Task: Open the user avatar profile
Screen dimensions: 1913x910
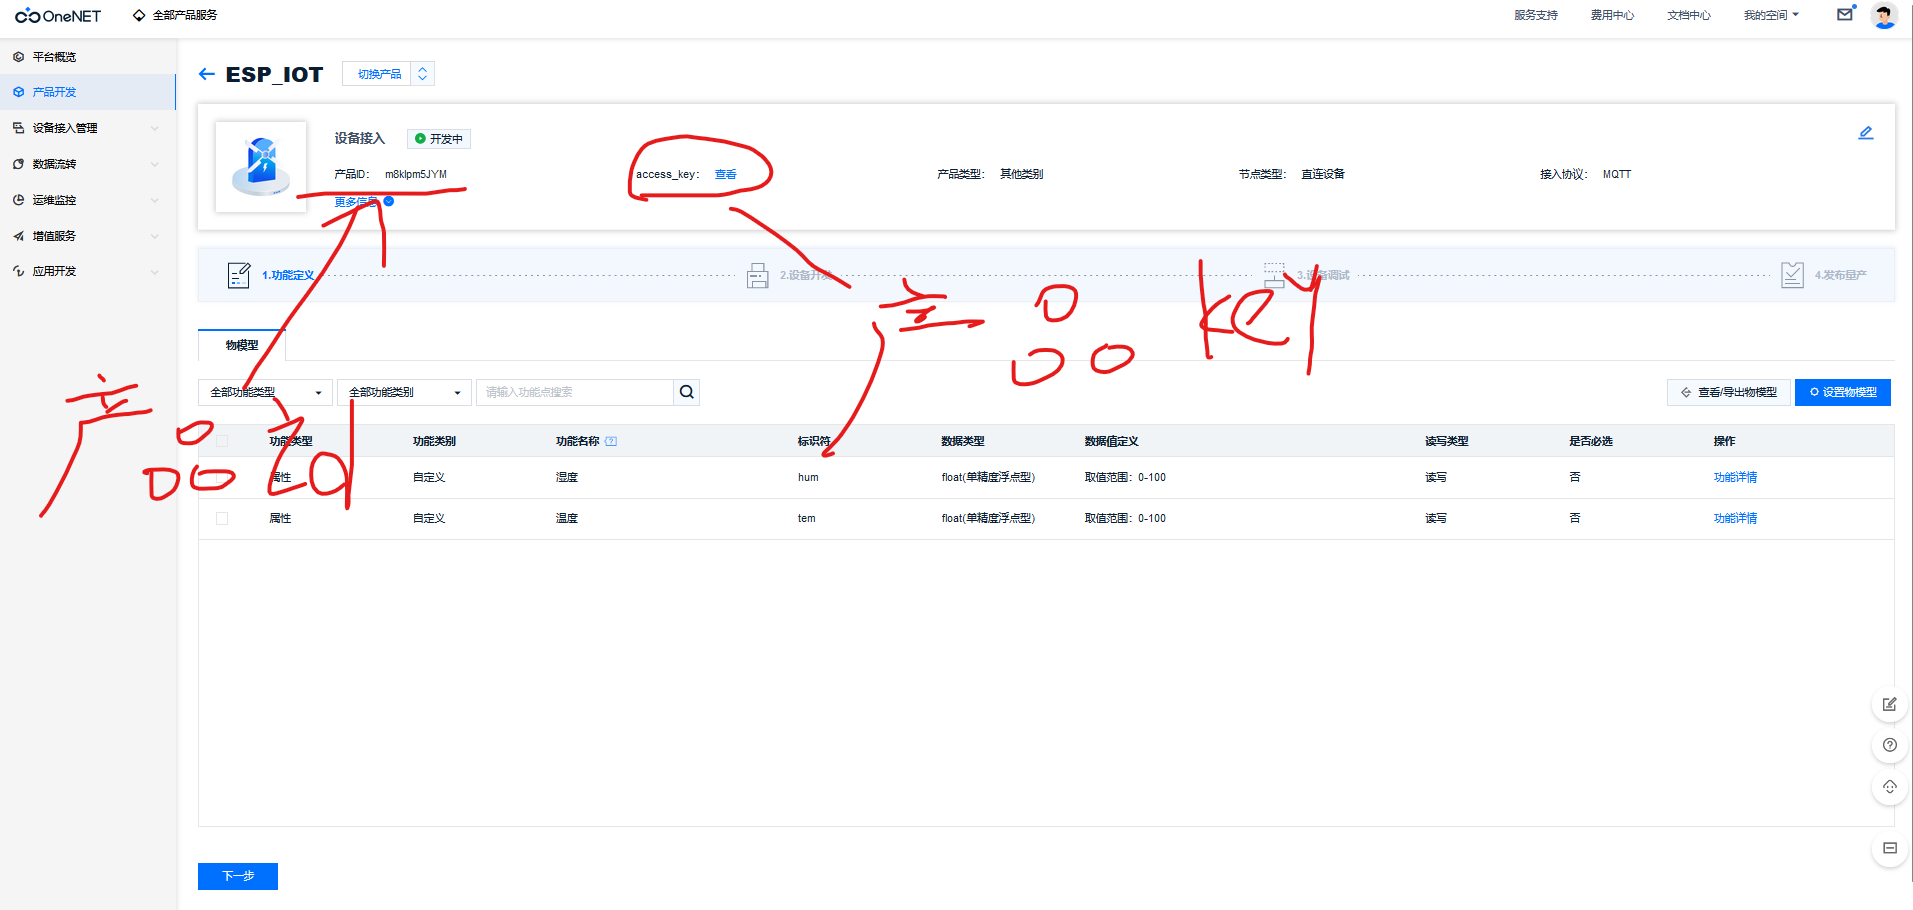Action: point(1884,15)
